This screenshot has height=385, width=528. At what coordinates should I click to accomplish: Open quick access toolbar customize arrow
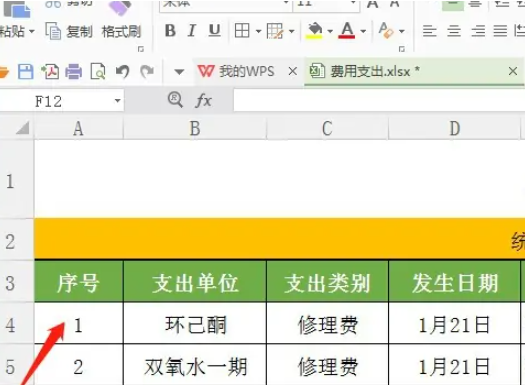pyautogui.click(x=179, y=72)
